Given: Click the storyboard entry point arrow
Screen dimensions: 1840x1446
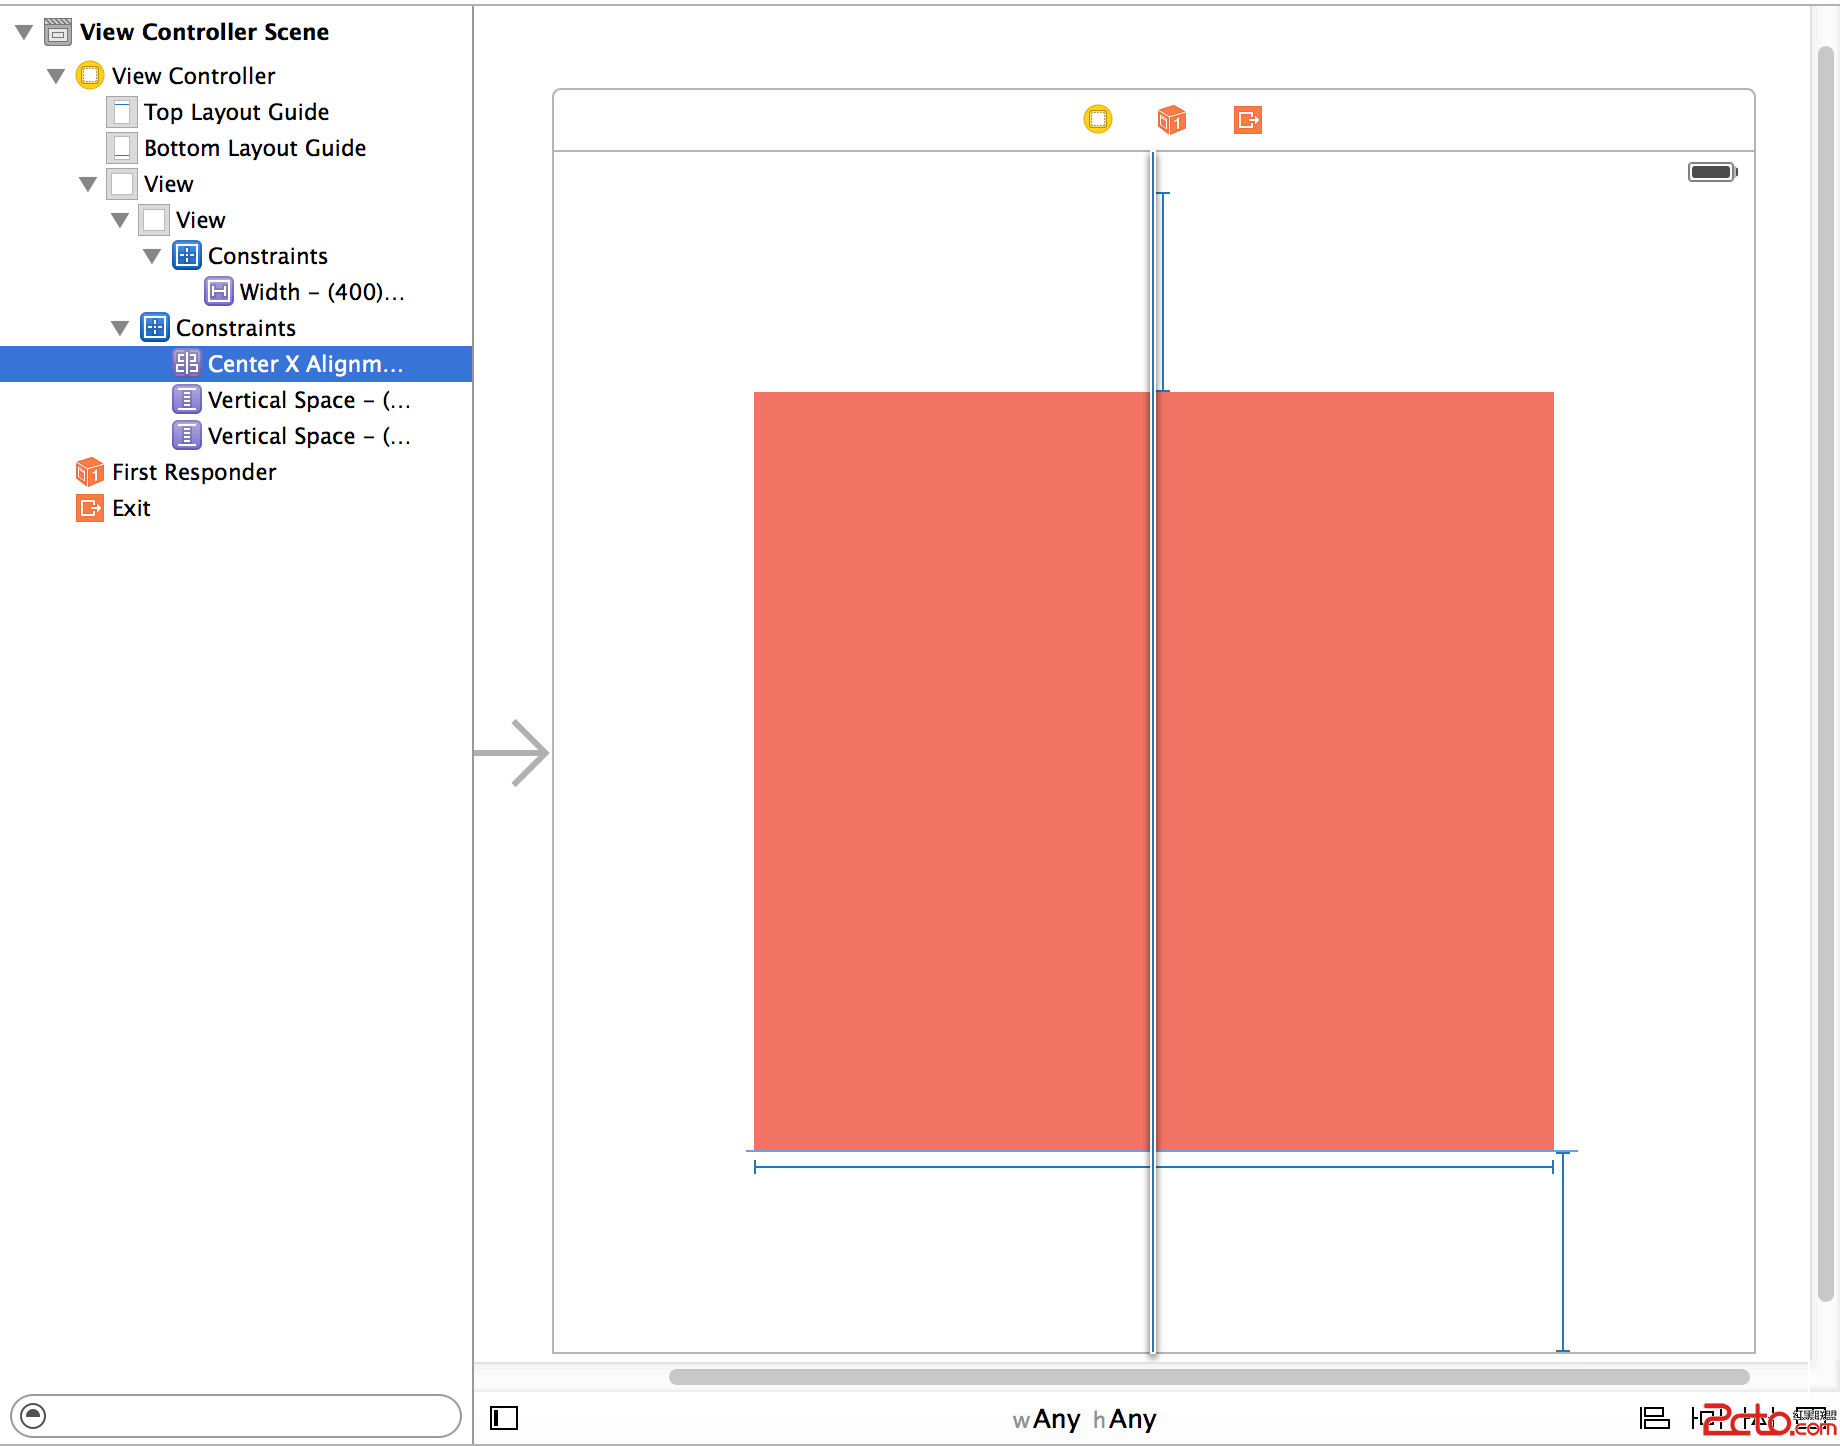Looking at the screenshot, I should pyautogui.click(x=512, y=752).
